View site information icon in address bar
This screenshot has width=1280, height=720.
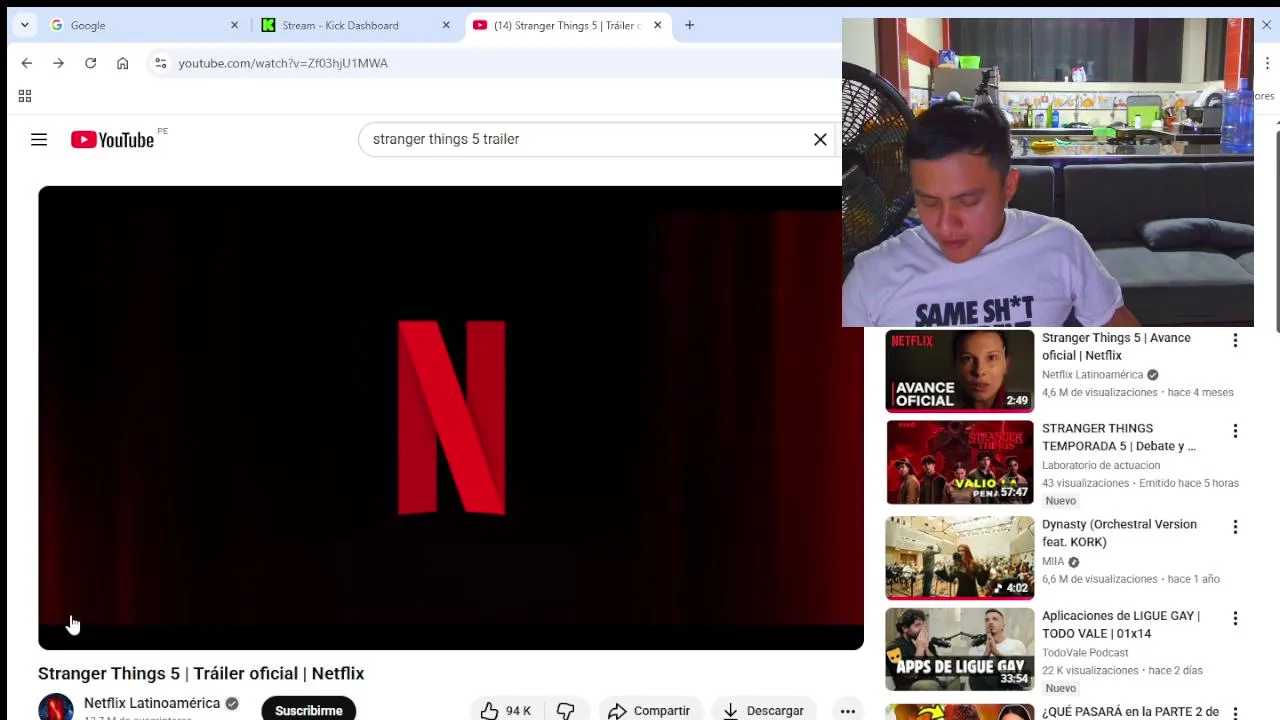tap(160, 63)
